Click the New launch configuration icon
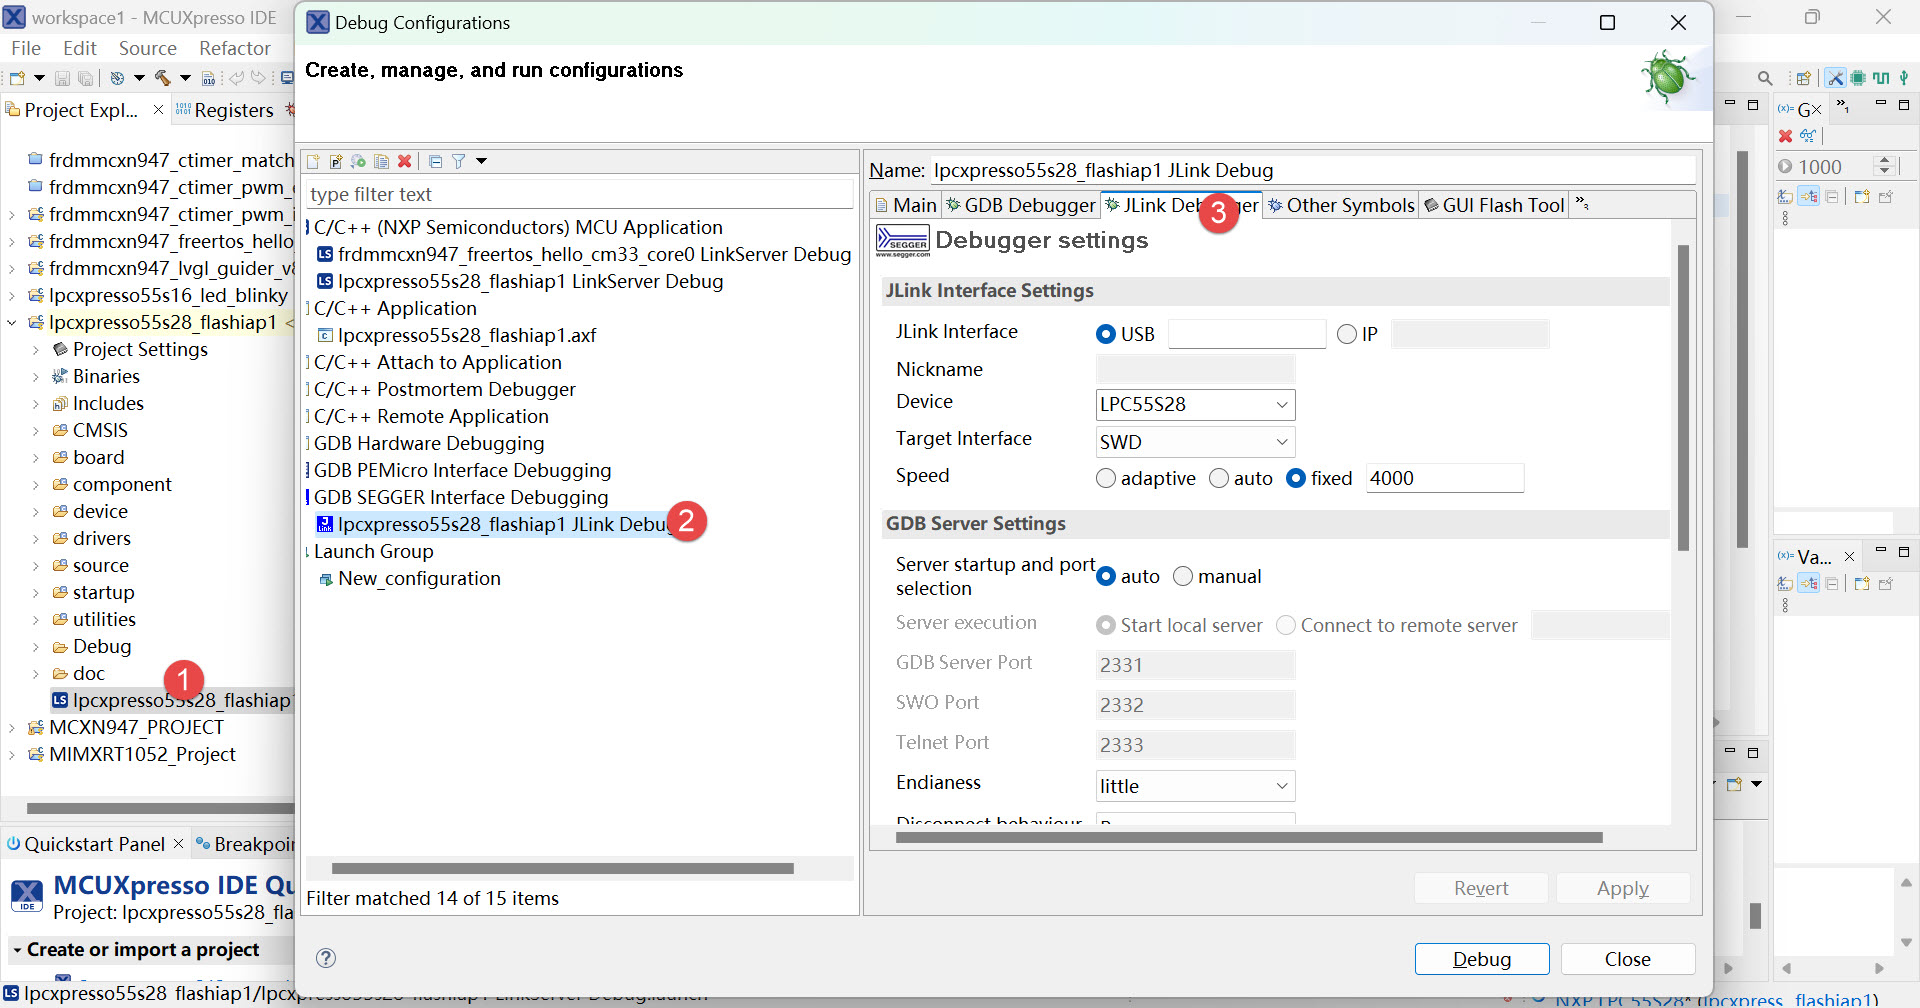Image resolution: width=1920 pixels, height=1008 pixels. (x=313, y=162)
